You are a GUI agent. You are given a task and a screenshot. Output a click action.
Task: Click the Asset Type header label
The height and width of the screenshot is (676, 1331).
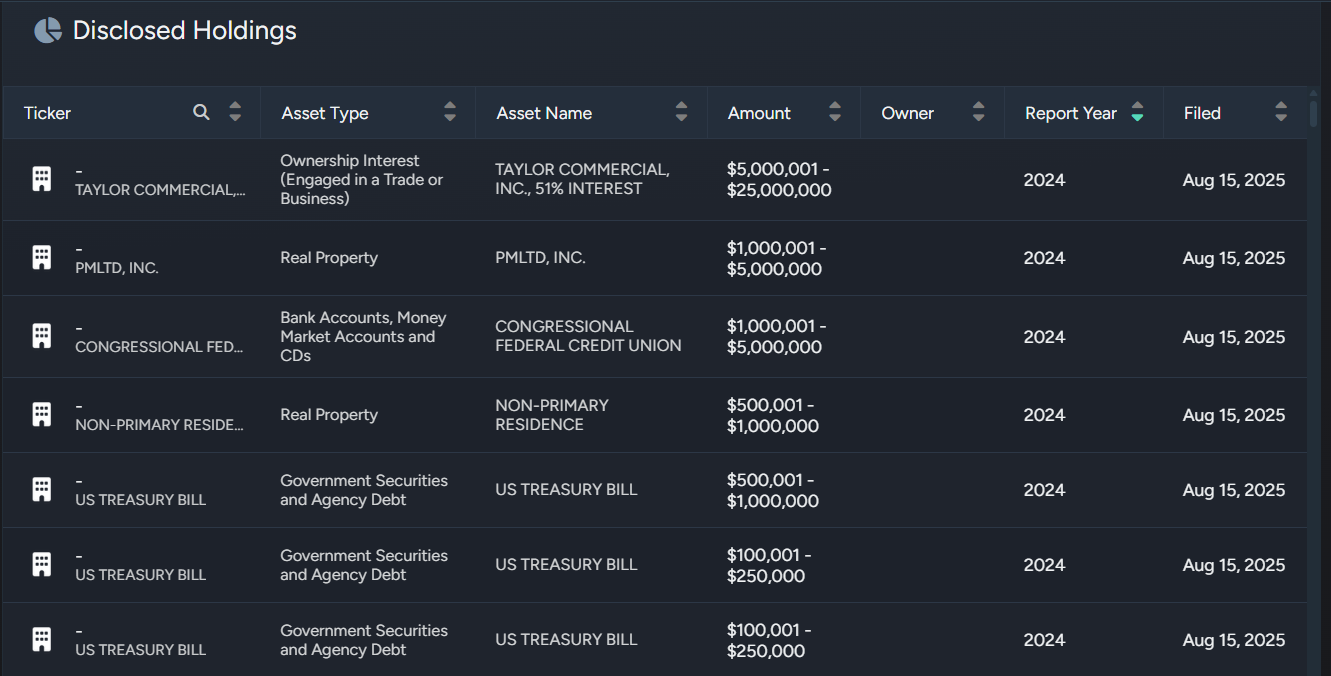point(325,113)
